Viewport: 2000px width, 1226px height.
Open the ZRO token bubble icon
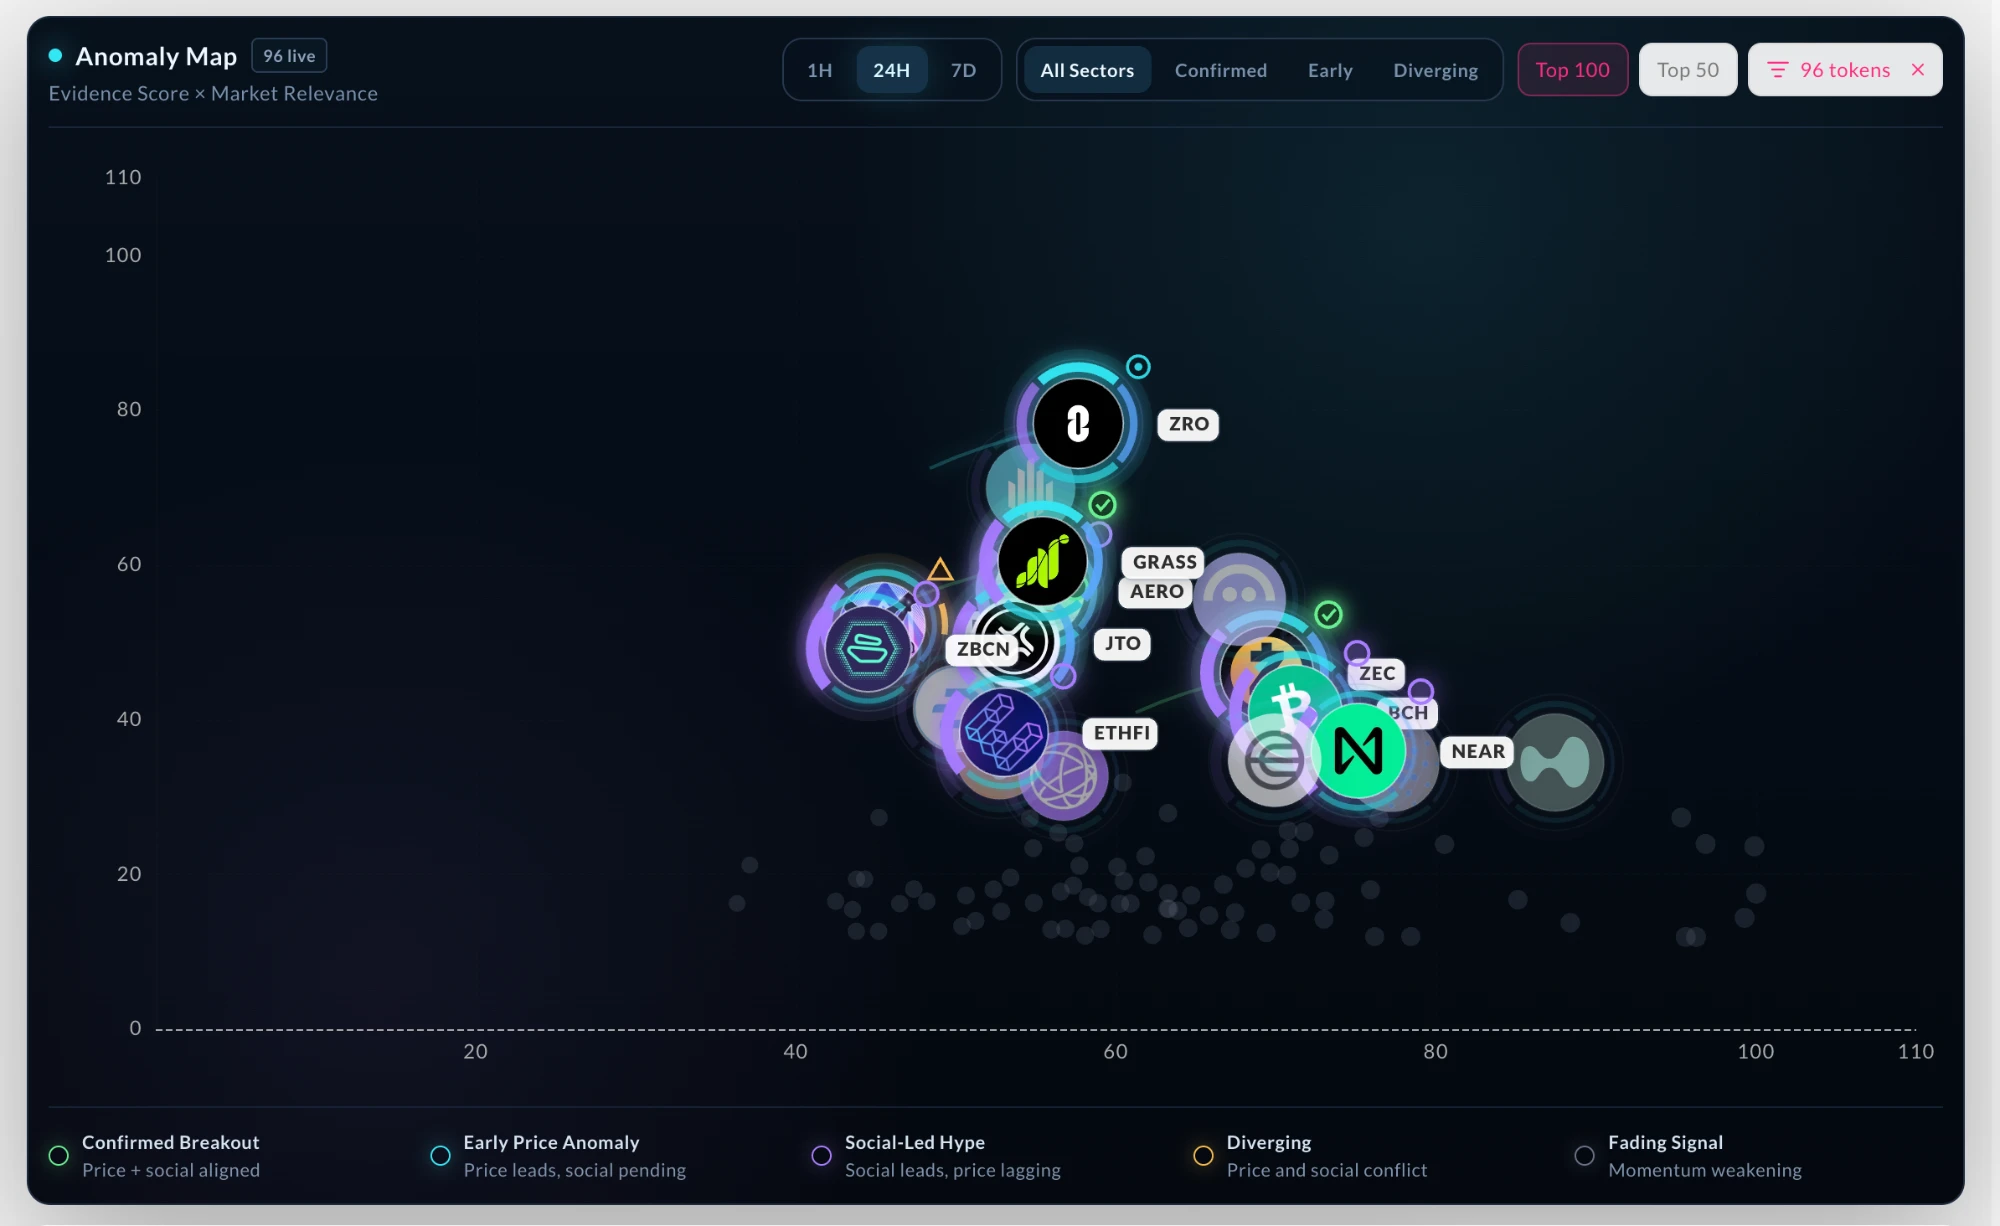coord(1077,423)
